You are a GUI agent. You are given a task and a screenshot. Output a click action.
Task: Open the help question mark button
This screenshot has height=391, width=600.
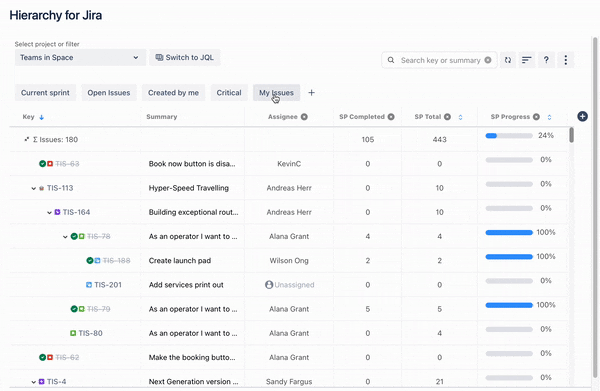[546, 60]
